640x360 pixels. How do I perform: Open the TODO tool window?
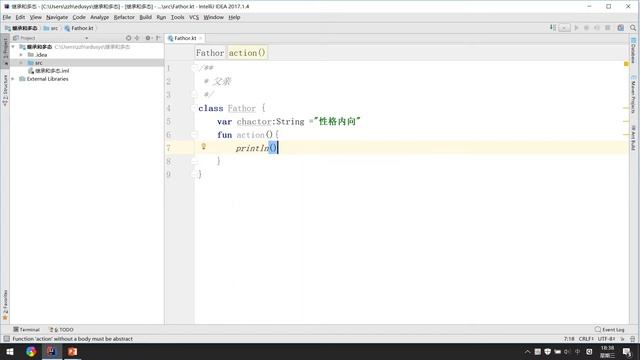(61, 329)
